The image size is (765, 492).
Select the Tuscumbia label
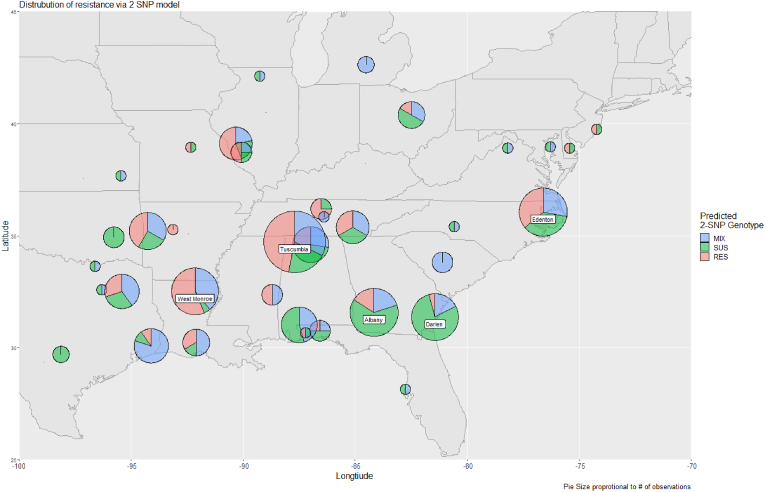click(294, 249)
